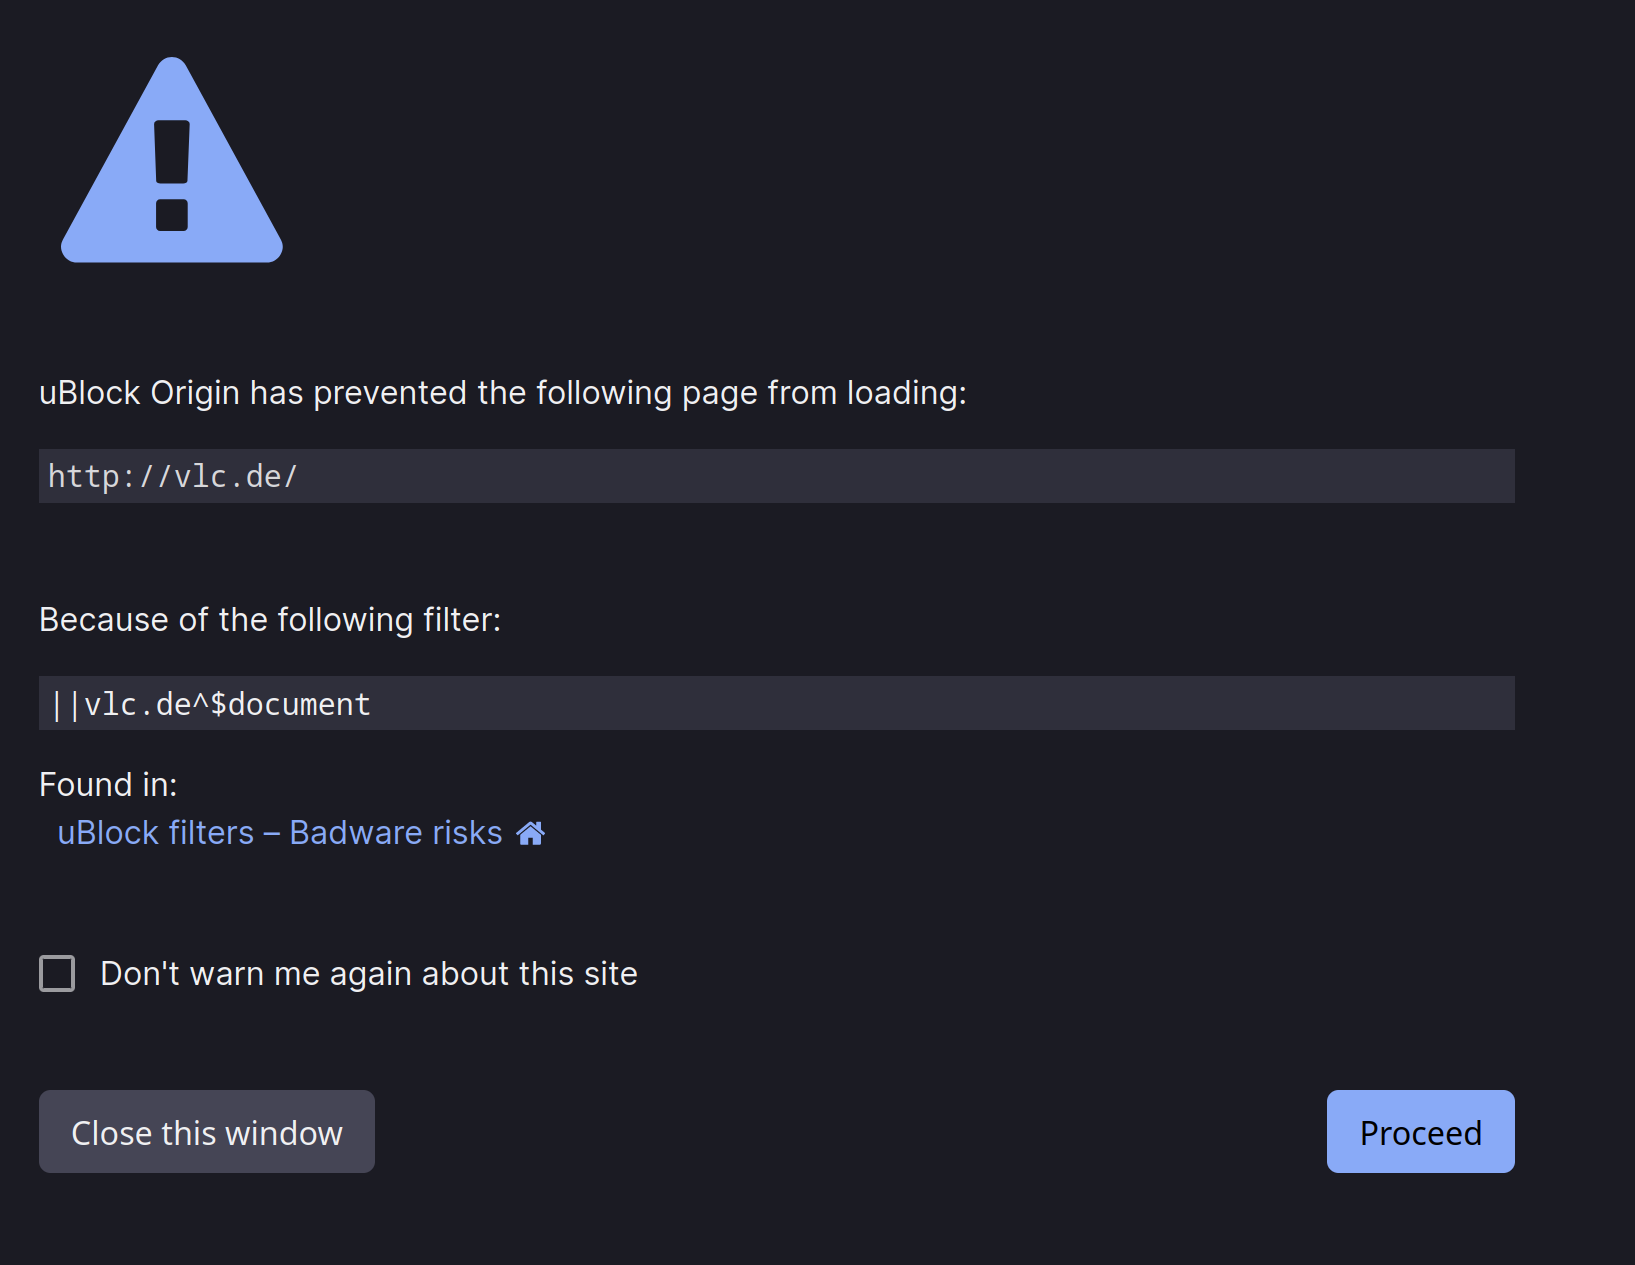This screenshot has width=1635, height=1265.
Task: Click the 'Found in:' label
Action: click(x=108, y=785)
